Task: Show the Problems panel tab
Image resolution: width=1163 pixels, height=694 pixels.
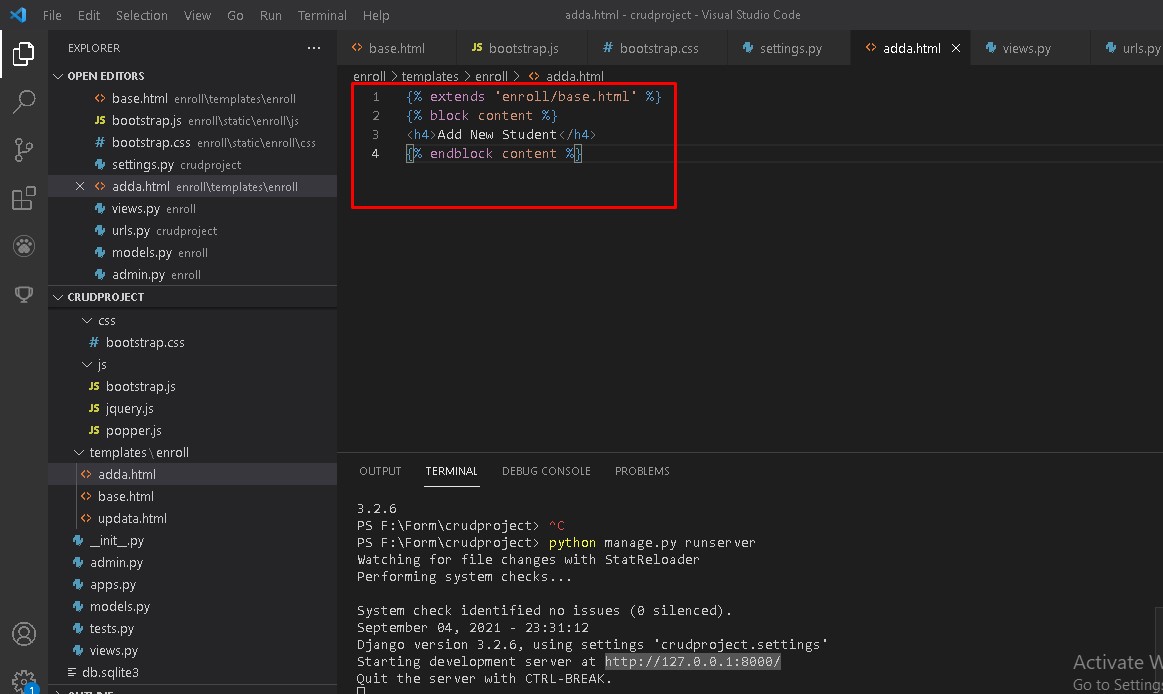Action: [x=642, y=472]
